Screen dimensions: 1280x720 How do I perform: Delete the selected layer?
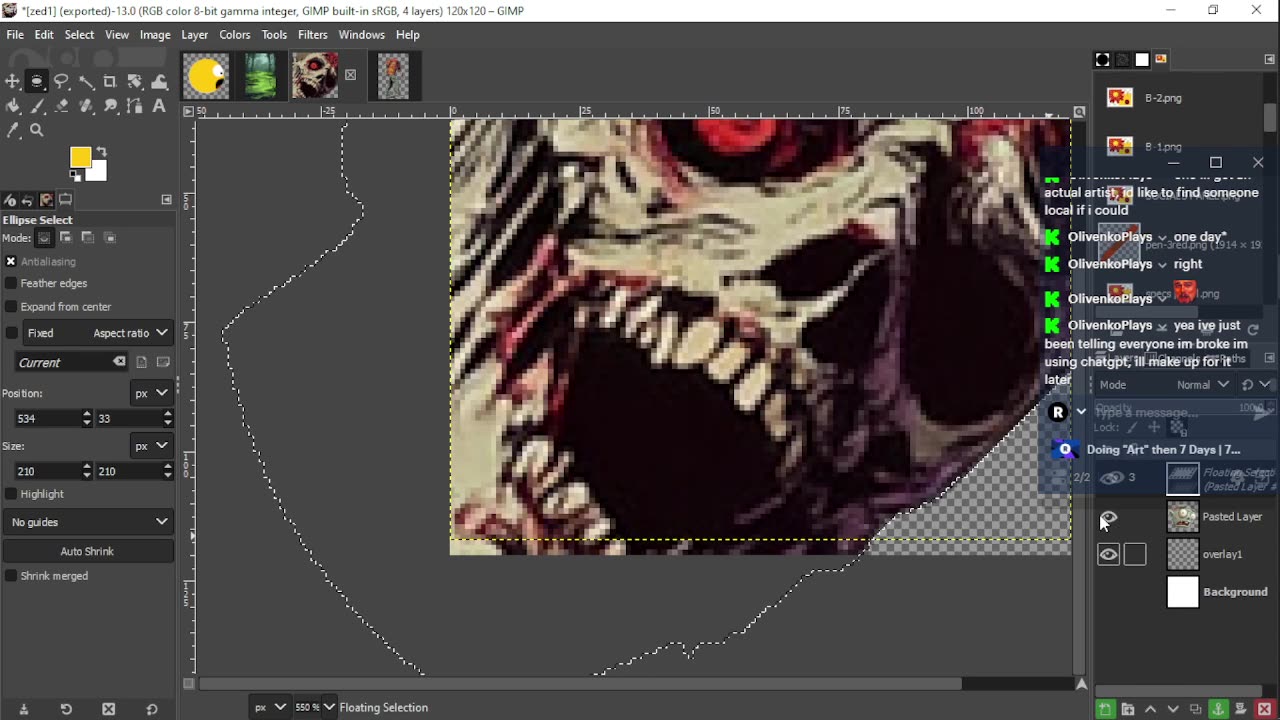click(1264, 709)
